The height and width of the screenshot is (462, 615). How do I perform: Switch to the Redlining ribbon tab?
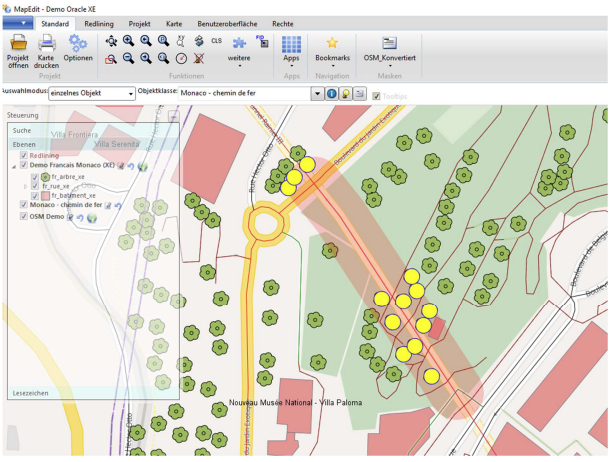coord(98,22)
